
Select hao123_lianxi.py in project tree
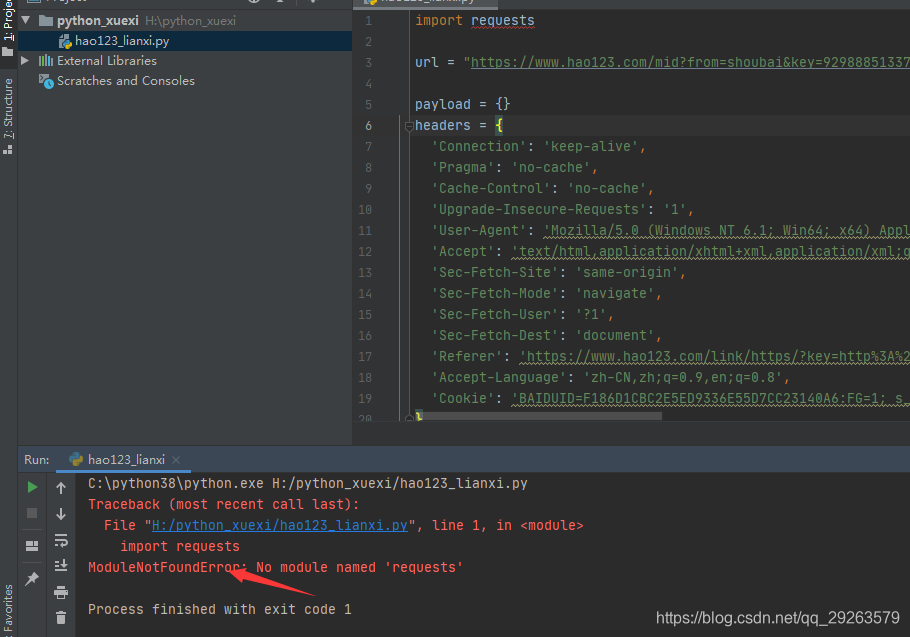(185, 41)
